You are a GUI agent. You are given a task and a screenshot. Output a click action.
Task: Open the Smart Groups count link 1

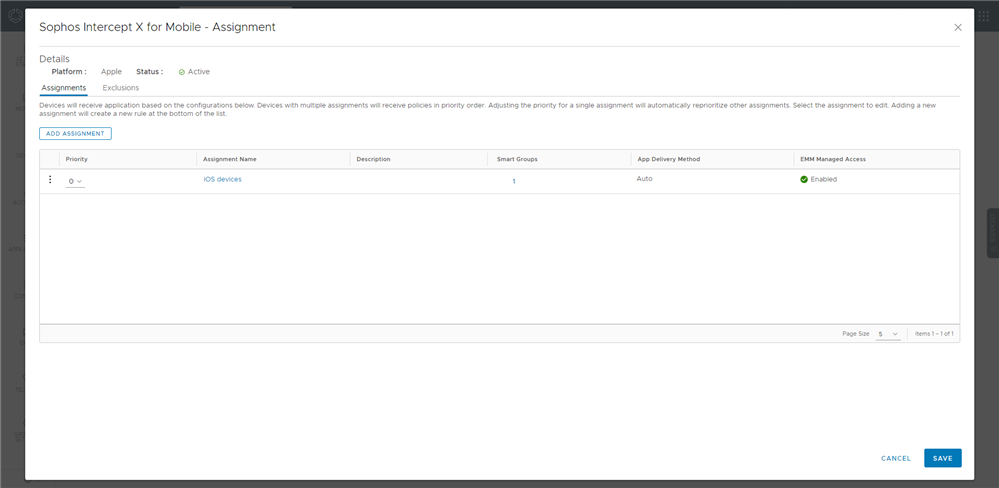pos(514,182)
